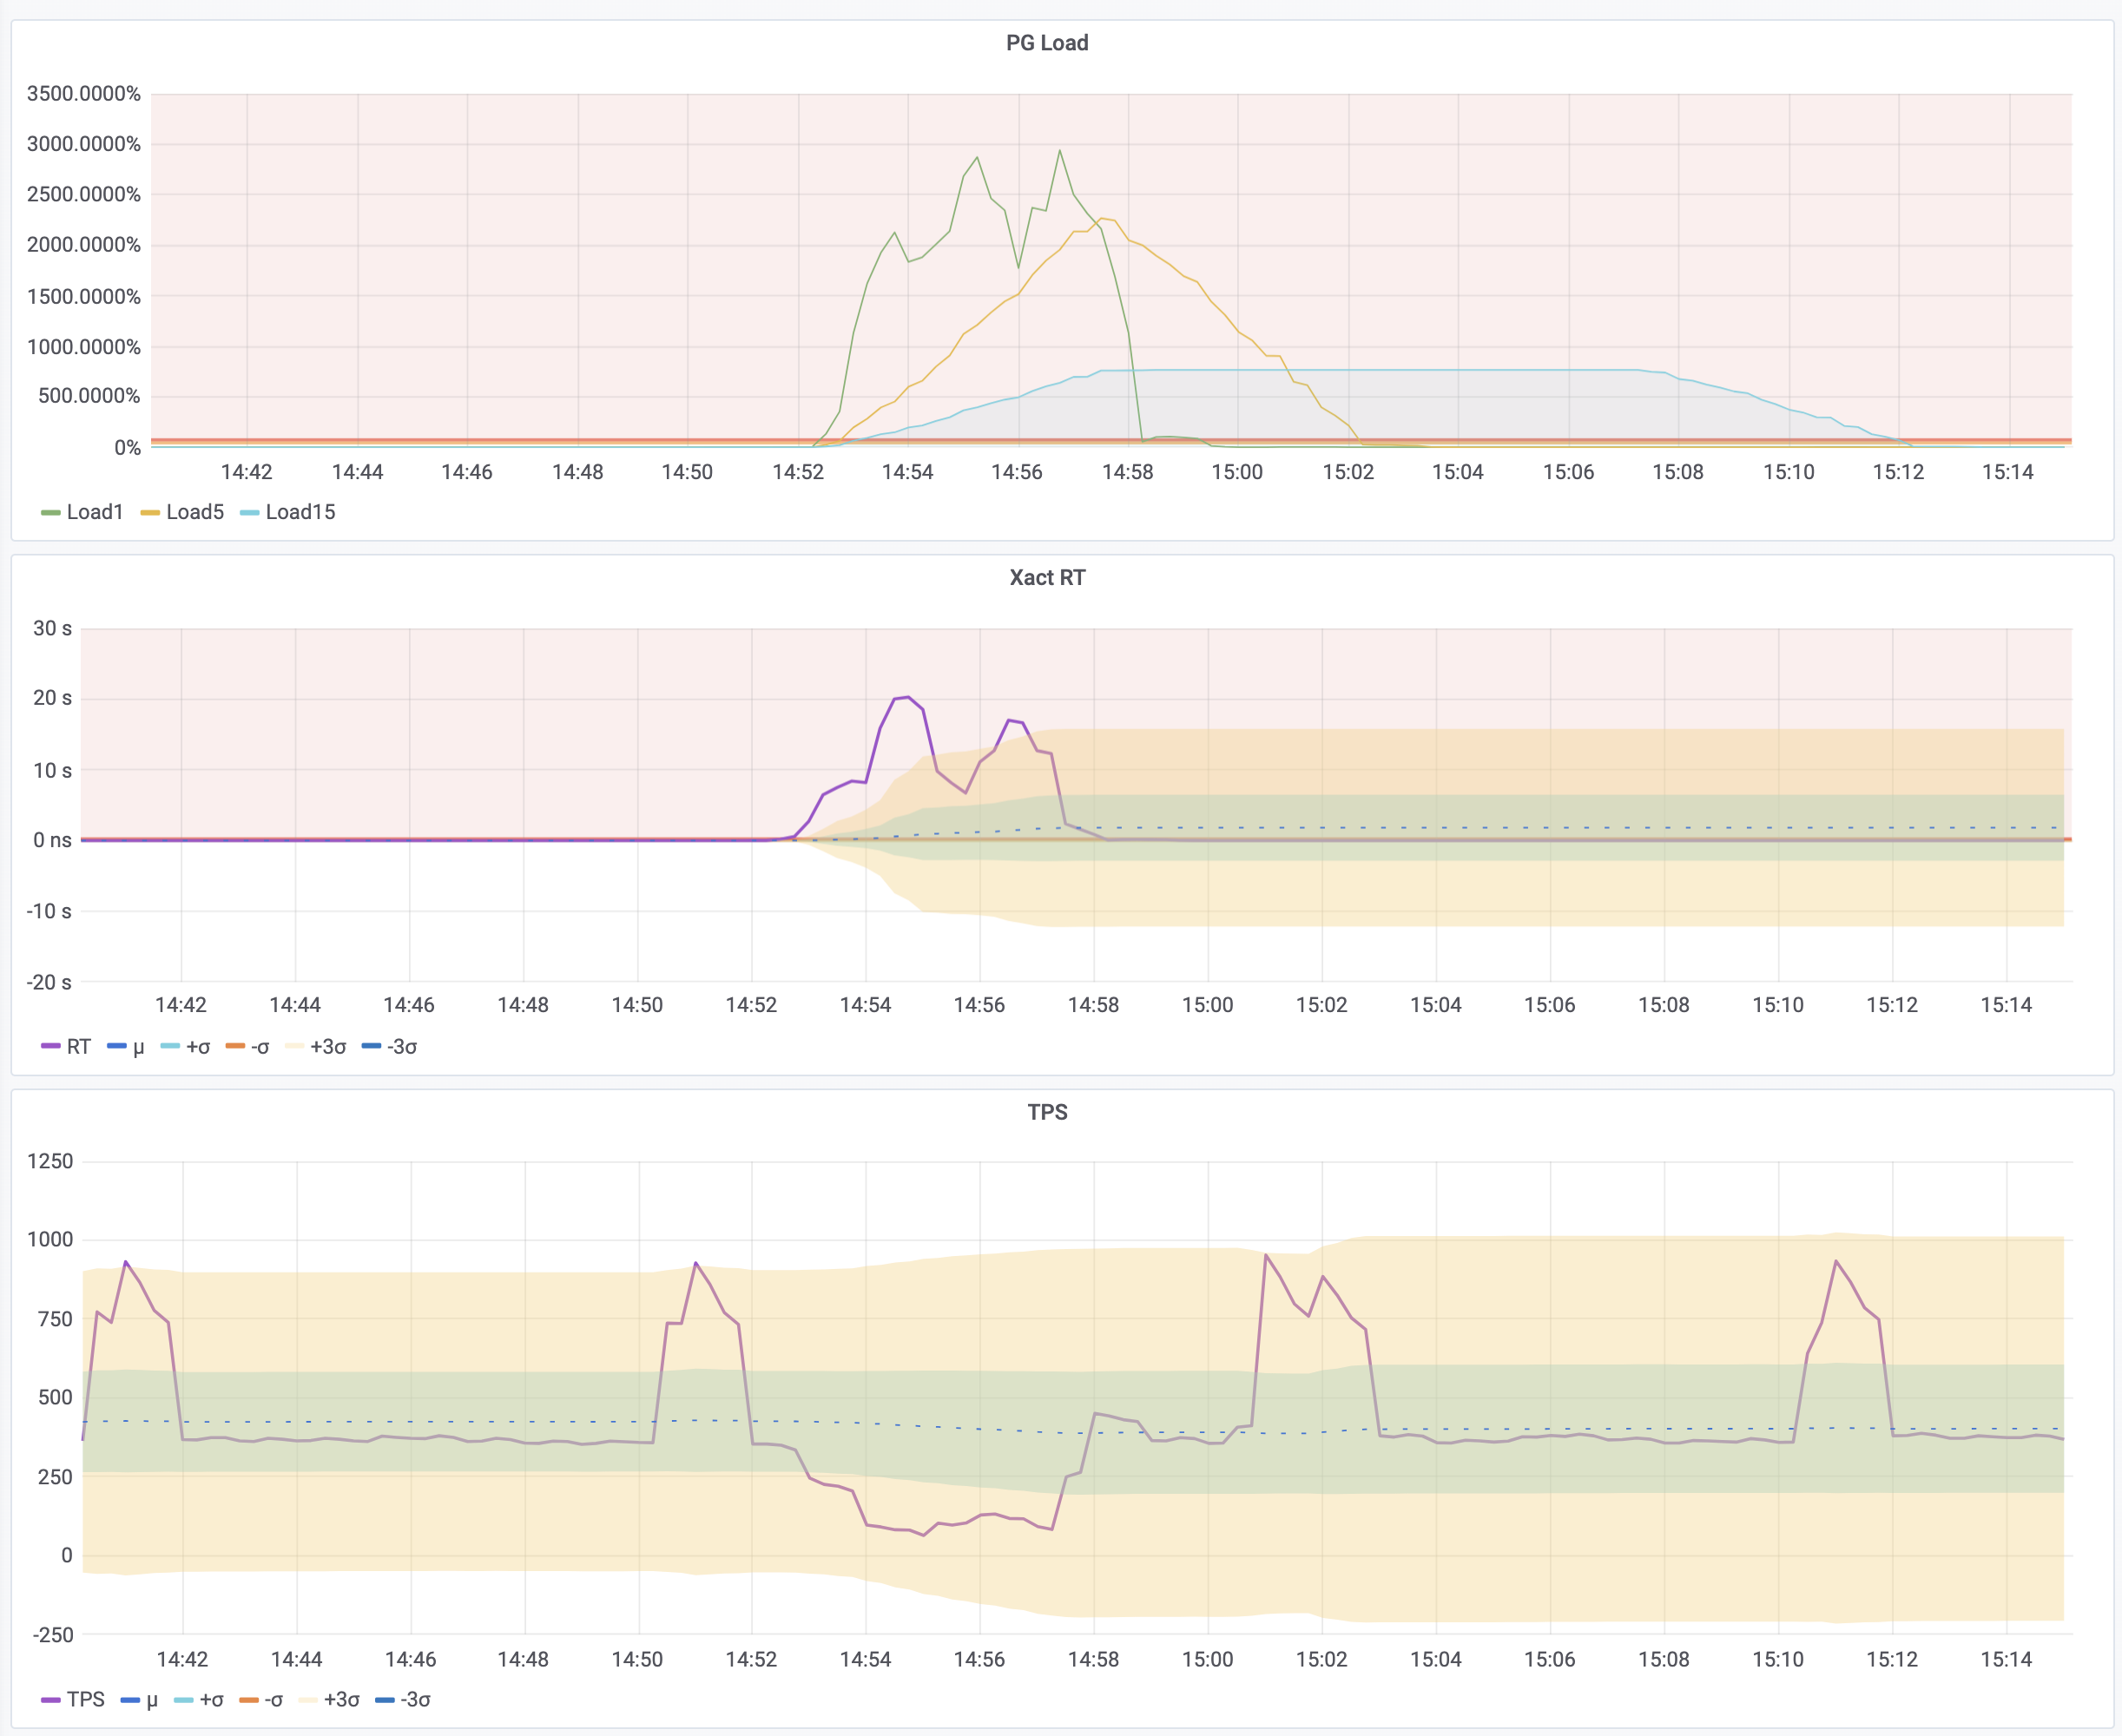This screenshot has width=2122, height=1736.
Task: Click 14:52 label on TPS time axis
Action: [x=751, y=1660]
